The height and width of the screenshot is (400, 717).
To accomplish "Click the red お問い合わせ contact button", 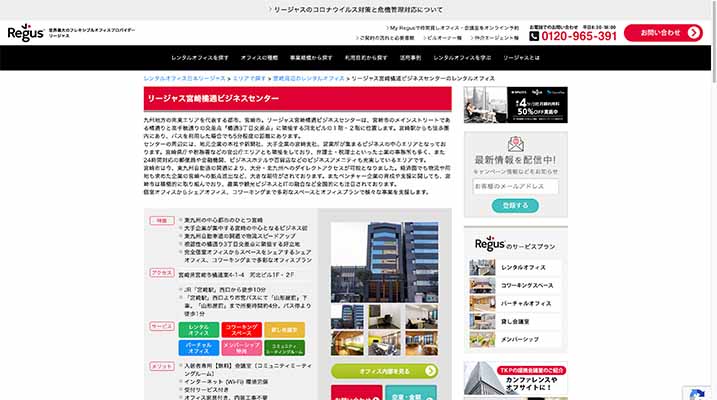I will click(663, 33).
